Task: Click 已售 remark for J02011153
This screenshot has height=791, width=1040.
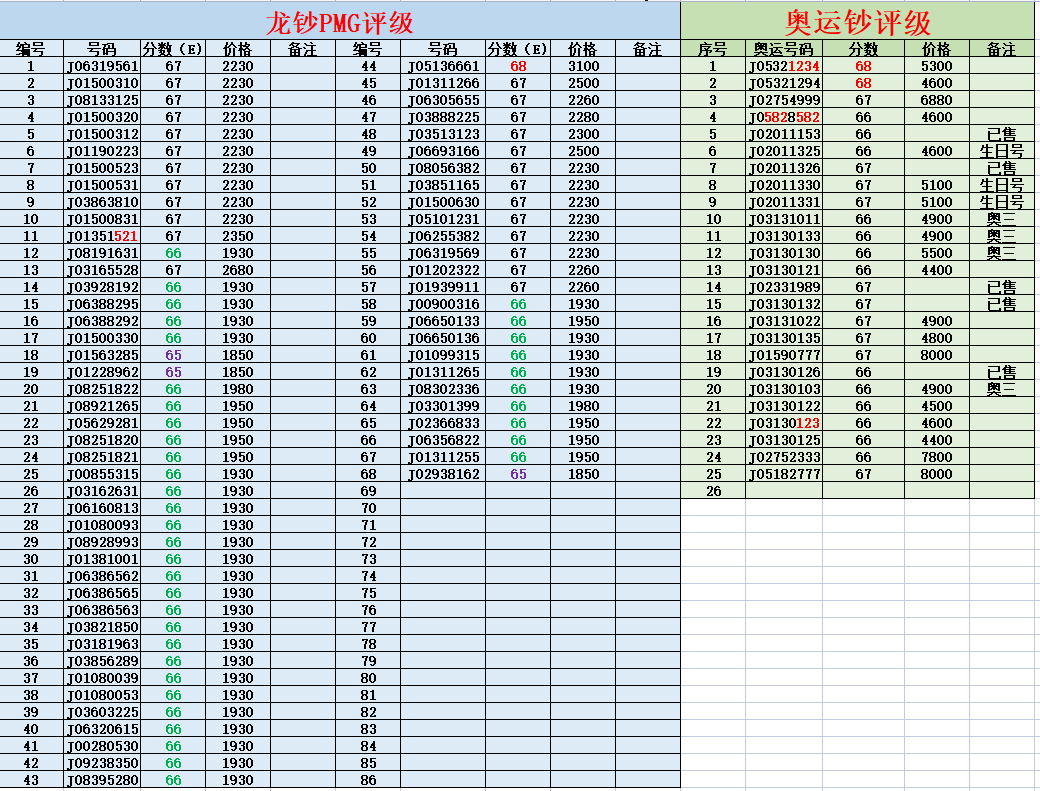Action: pos(1002,134)
